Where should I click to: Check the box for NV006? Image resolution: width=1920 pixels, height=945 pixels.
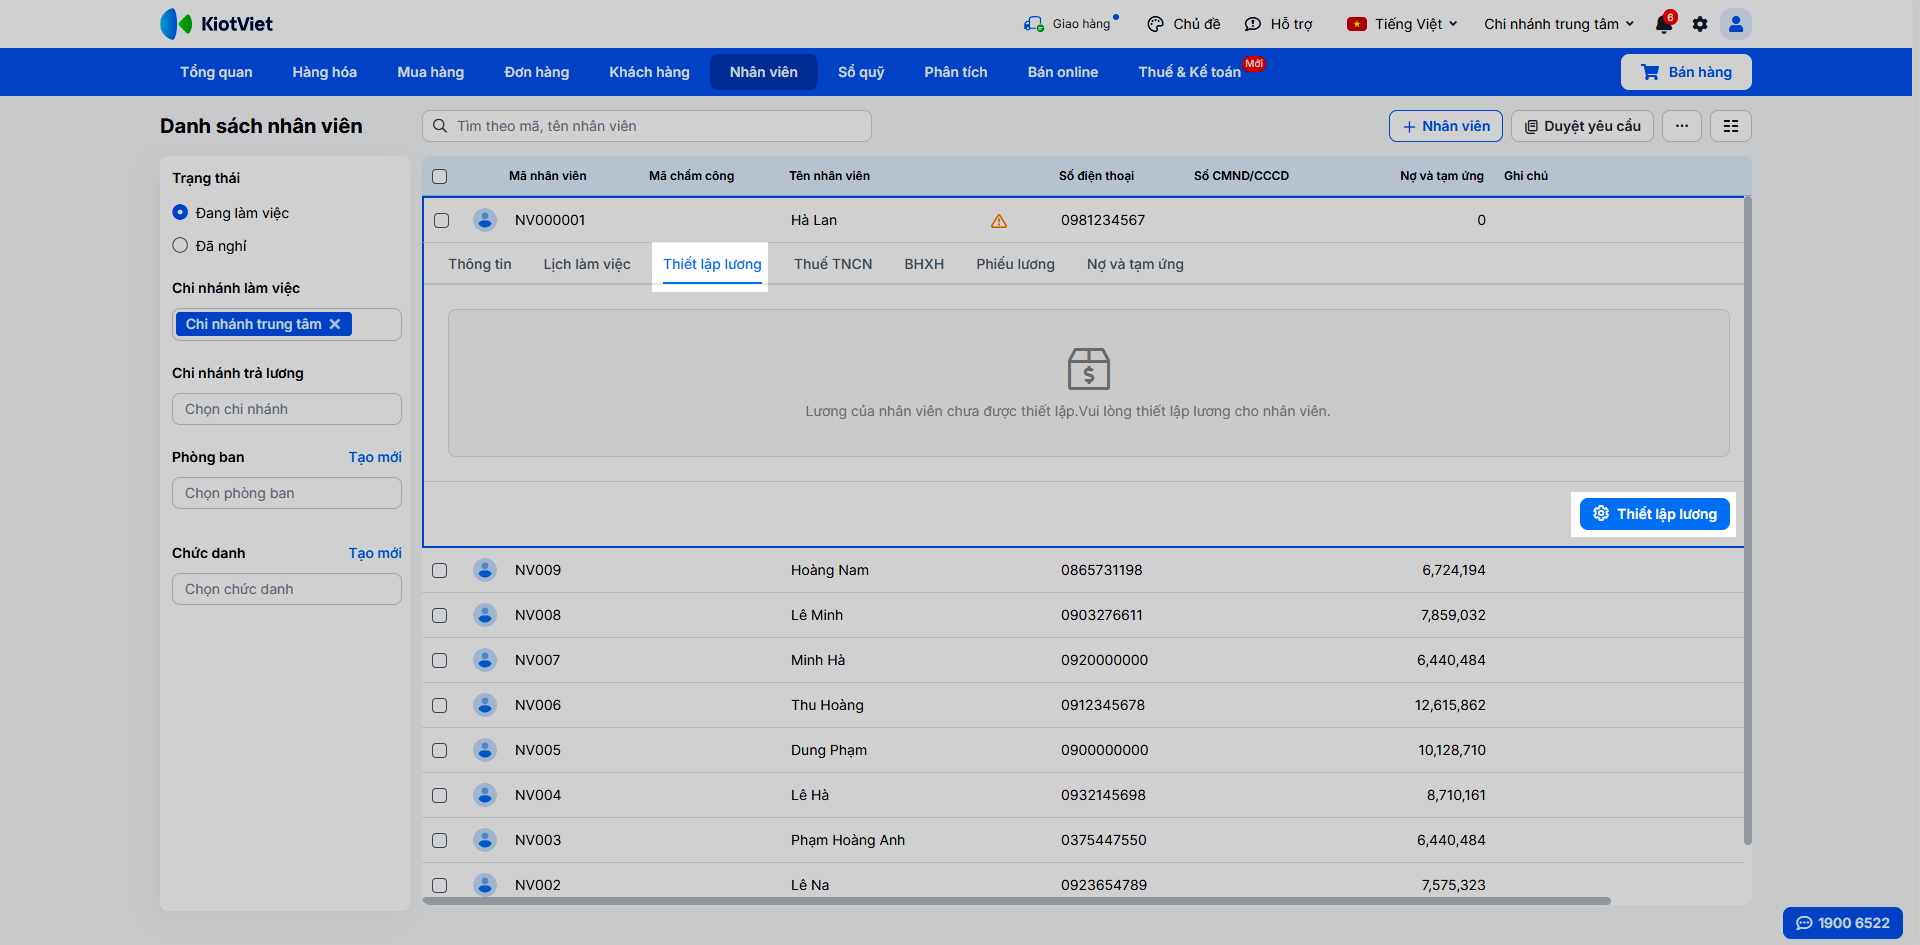pos(440,706)
